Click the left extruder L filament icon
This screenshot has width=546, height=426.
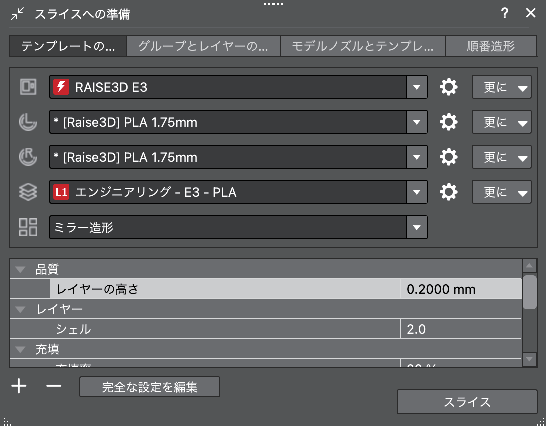tap(28, 122)
